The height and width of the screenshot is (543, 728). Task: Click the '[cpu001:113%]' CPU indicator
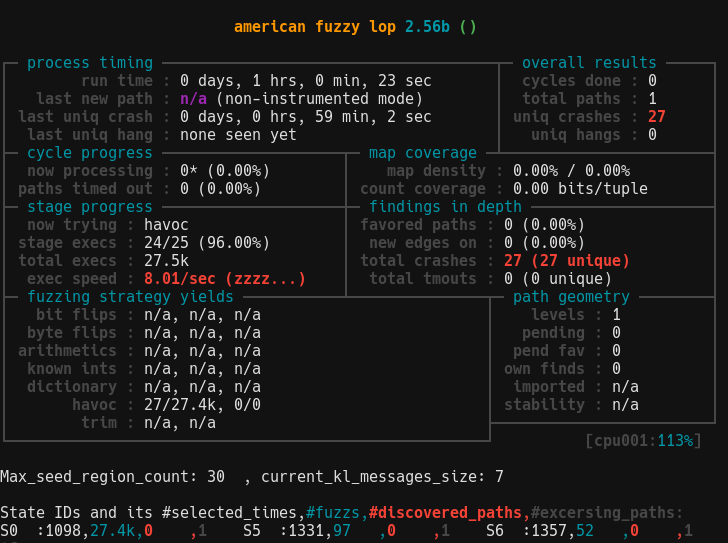point(644,440)
